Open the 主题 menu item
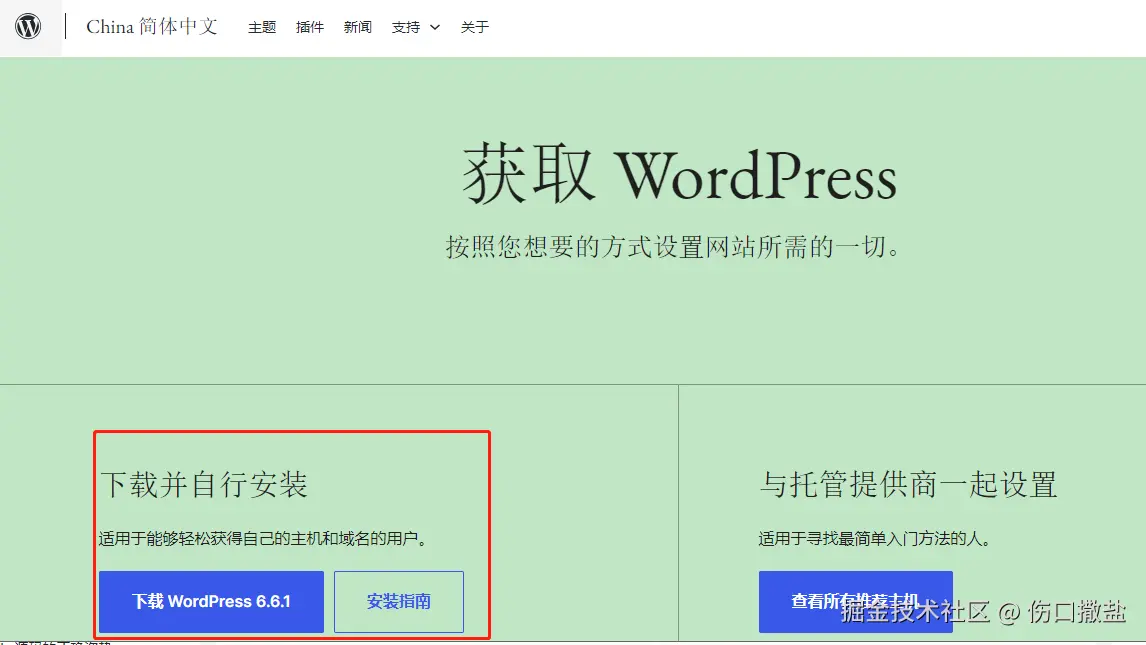The width and height of the screenshot is (1146, 645). pos(262,27)
